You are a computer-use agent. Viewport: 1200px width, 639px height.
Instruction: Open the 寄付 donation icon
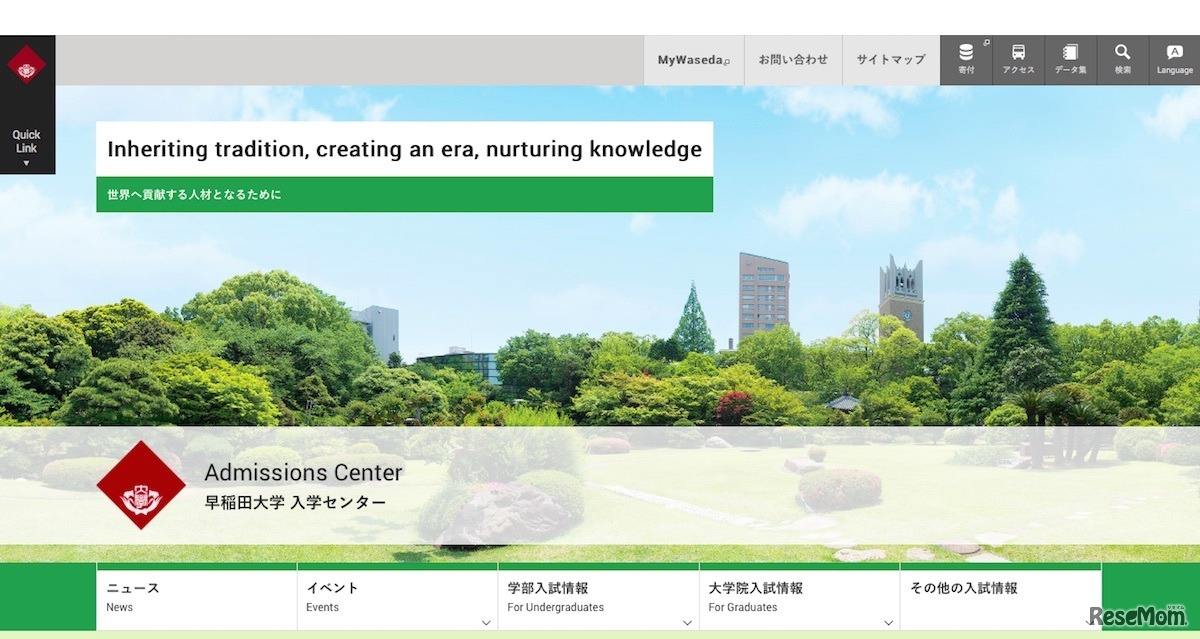tap(966, 59)
